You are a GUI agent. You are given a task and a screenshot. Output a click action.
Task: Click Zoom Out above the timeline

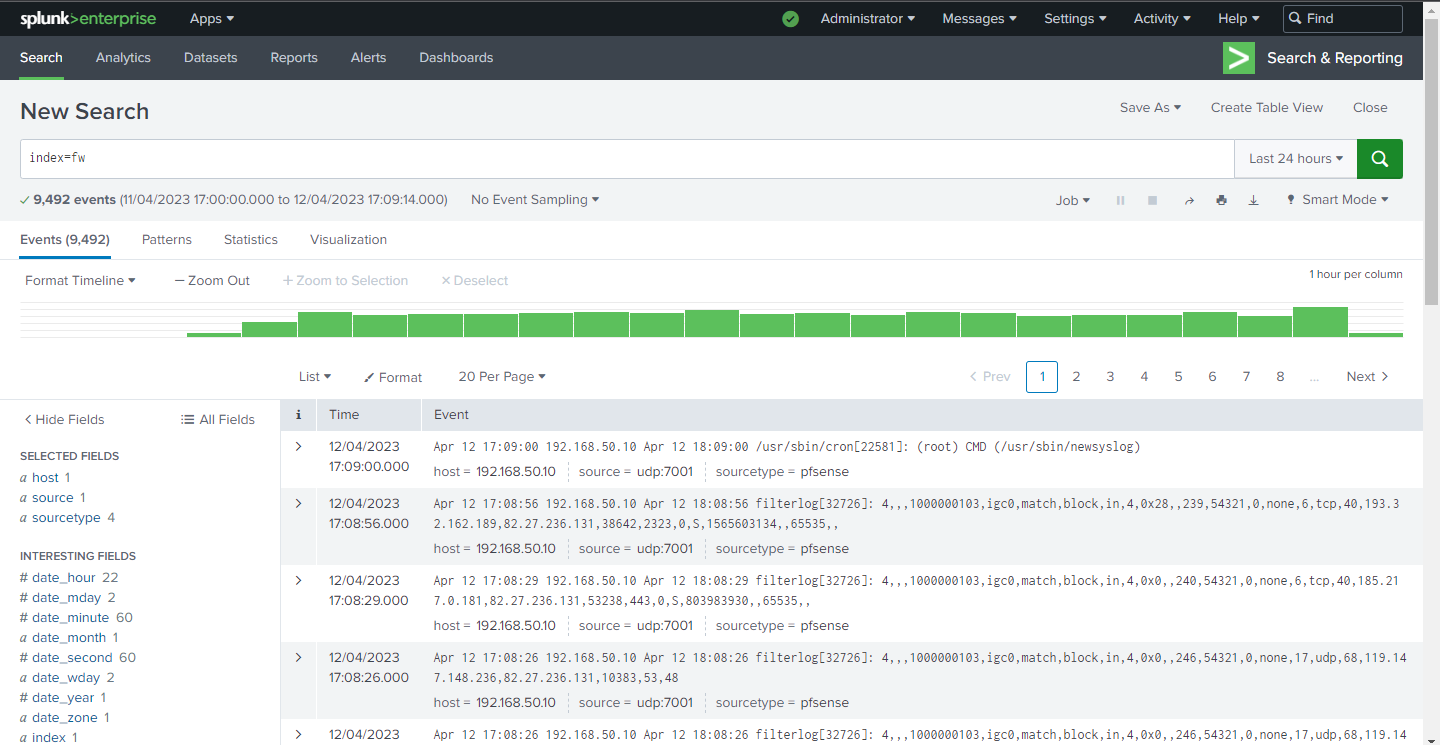211,280
